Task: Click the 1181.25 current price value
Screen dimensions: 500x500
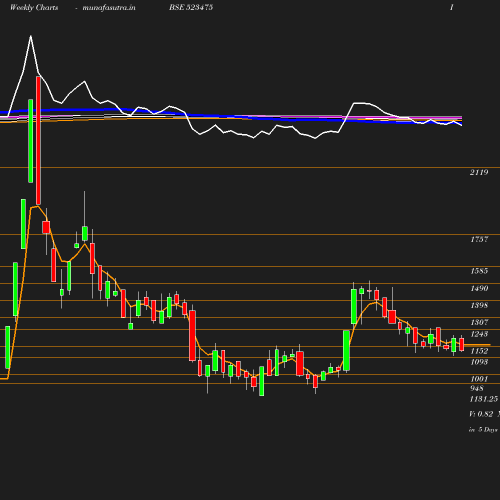Action: click(484, 399)
